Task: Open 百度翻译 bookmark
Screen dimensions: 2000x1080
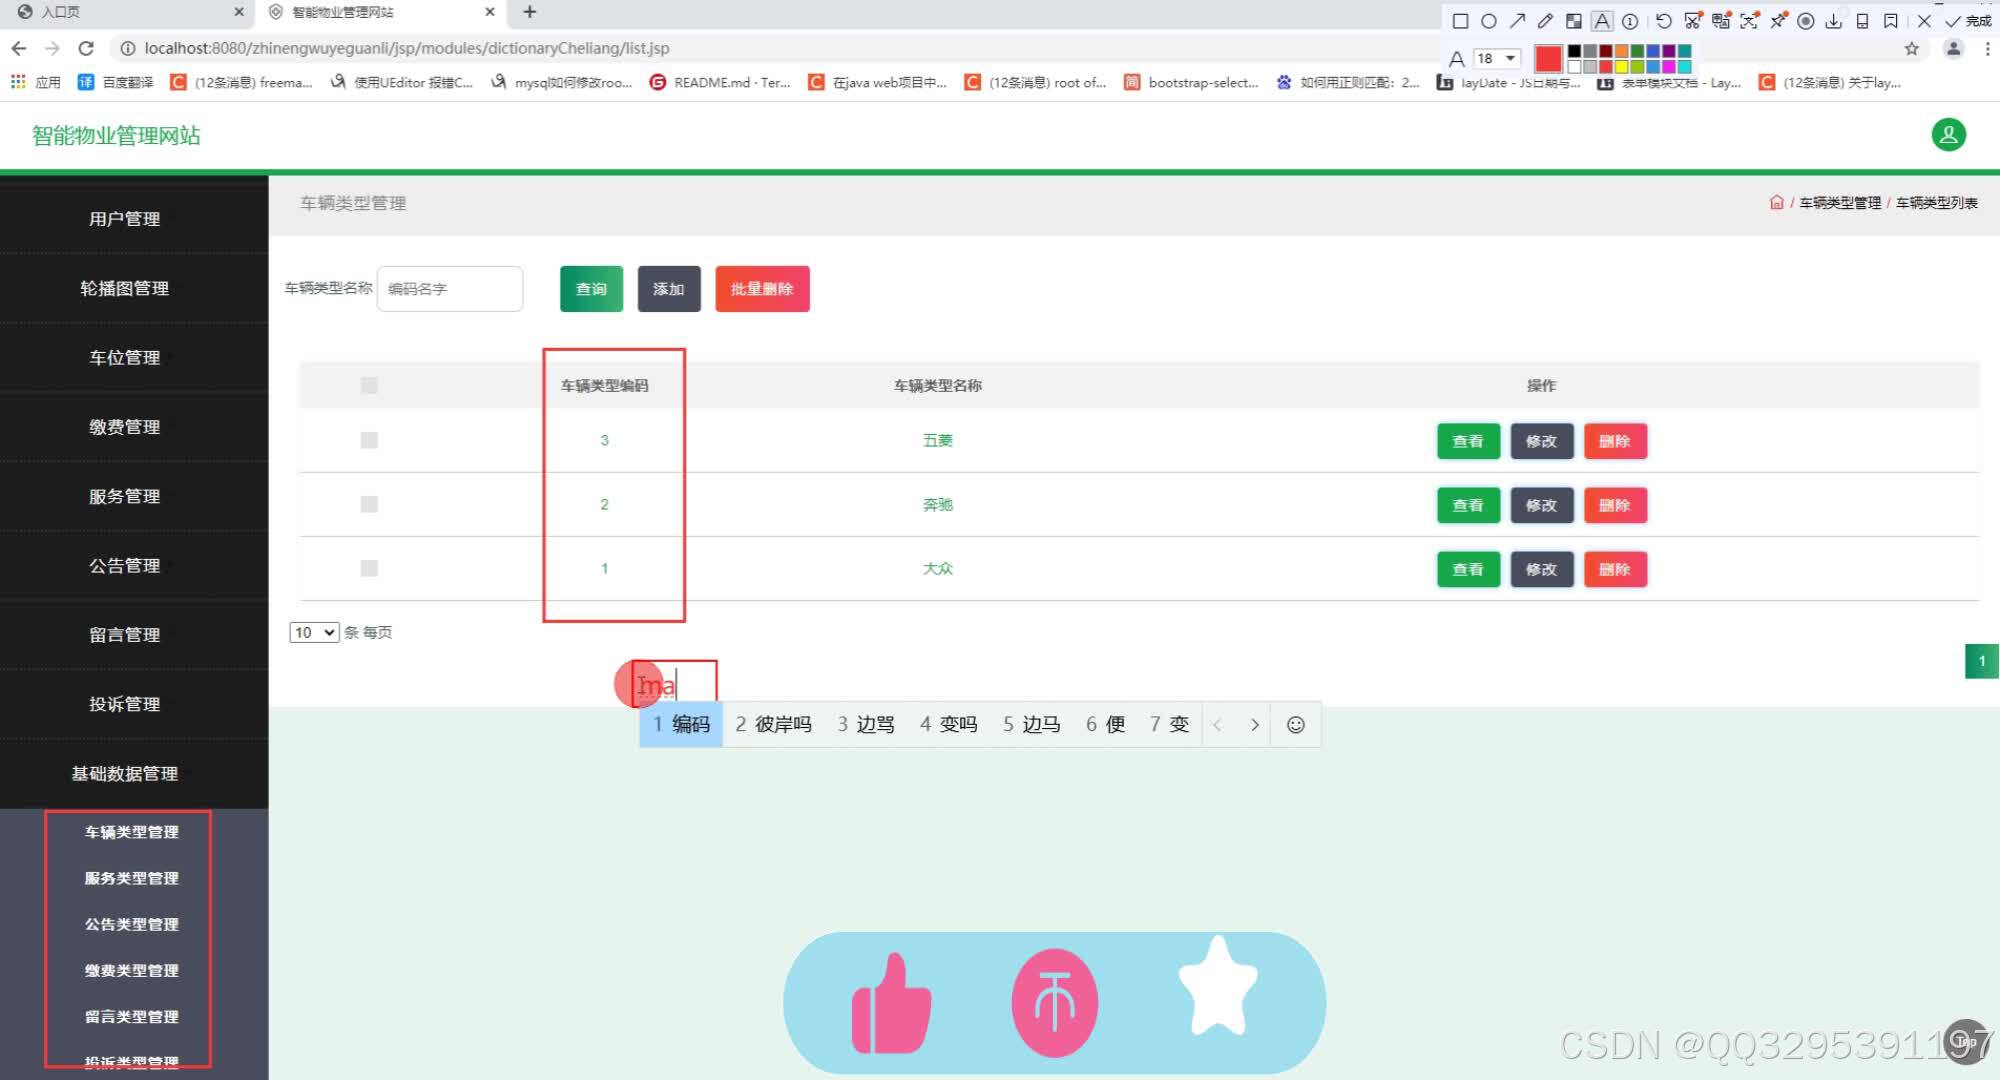Action: click(x=116, y=82)
